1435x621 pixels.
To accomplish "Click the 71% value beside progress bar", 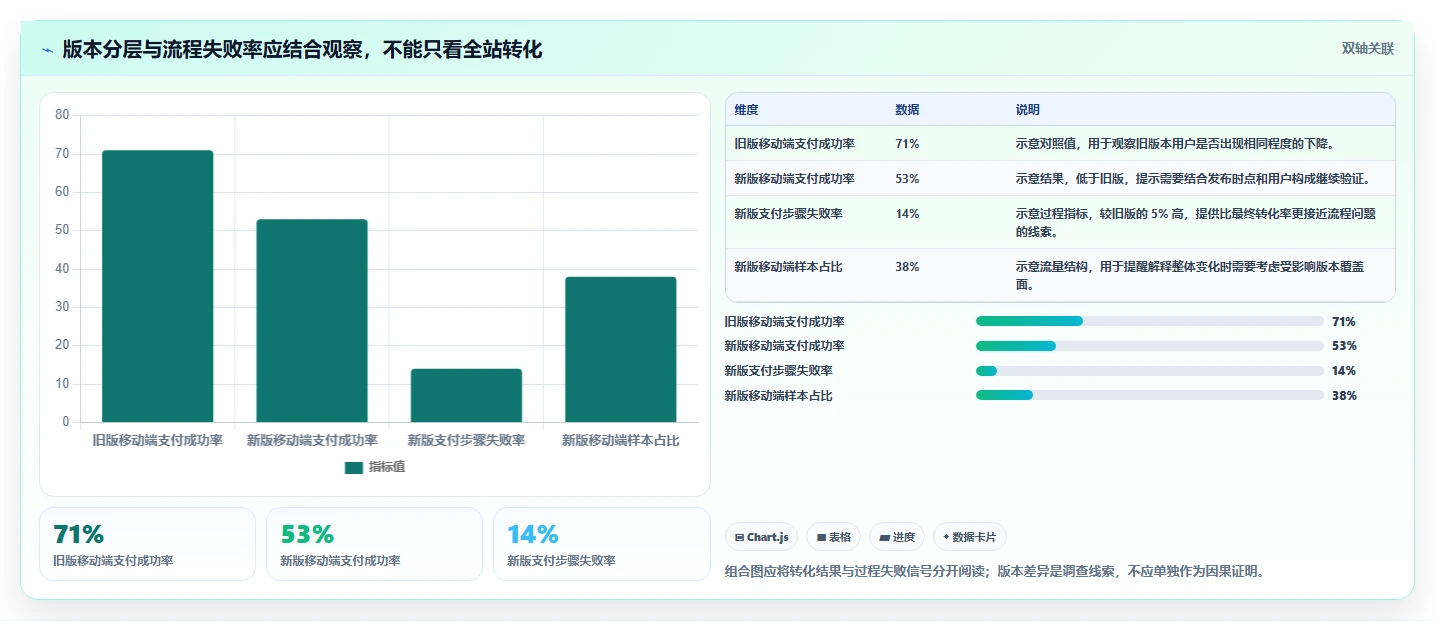I will coord(1344,322).
